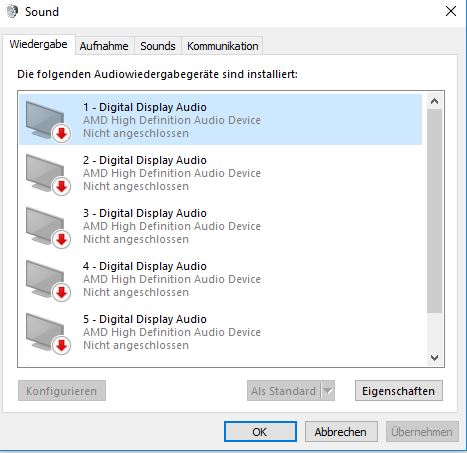Viewport: 467px width, 453px height.
Task: Select the 1 - Digital Display Audio monitor icon
Action: click(48, 121)
